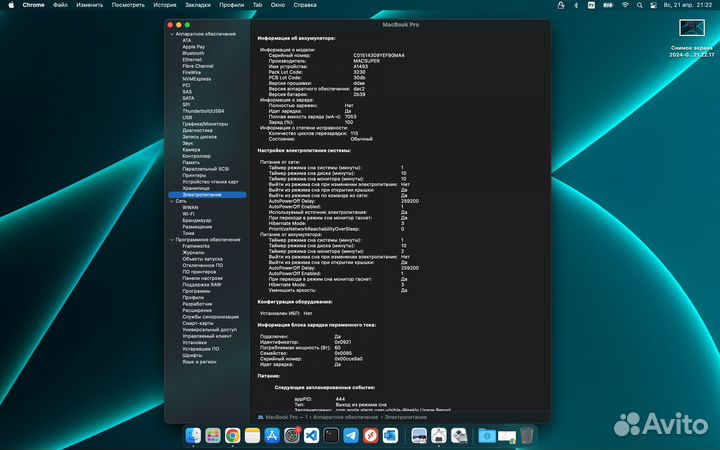Launch Visual Studio Code from Dock
Image resolution: width=720 pixels, height=450 pixels.
coord(311,435)
